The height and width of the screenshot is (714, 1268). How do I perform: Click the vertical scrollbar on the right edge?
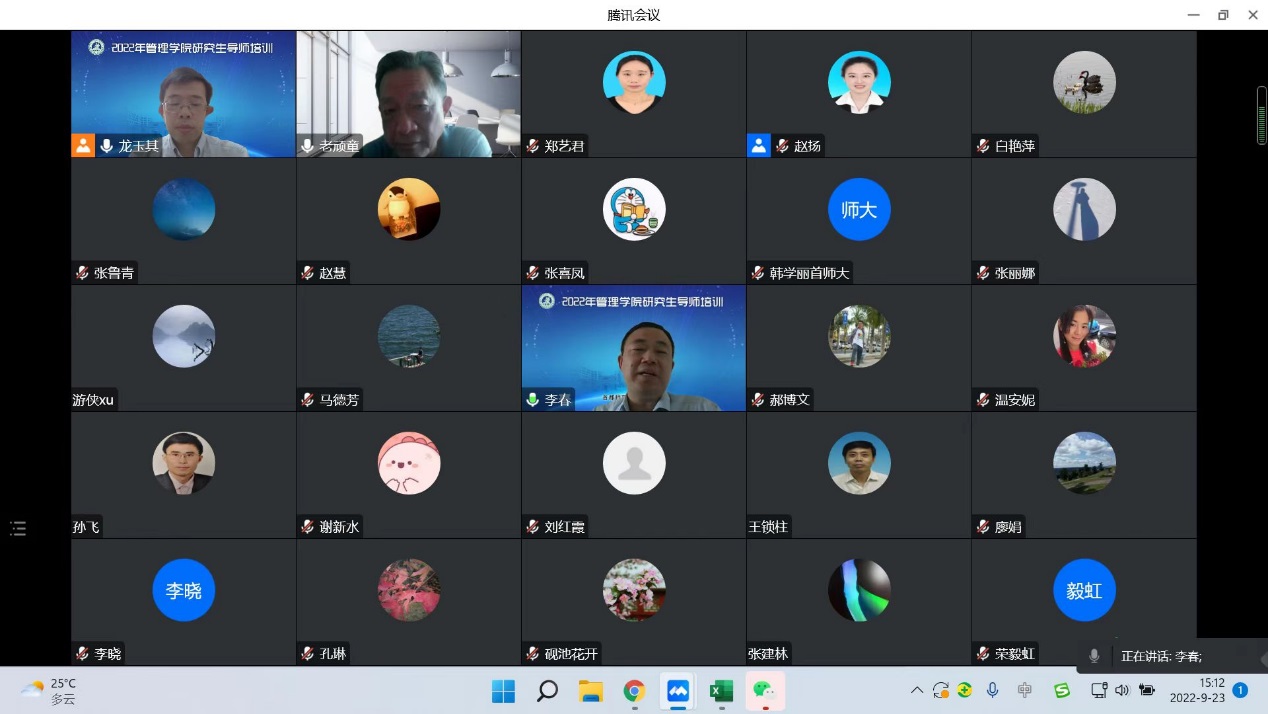click(x=1261, y=115)
